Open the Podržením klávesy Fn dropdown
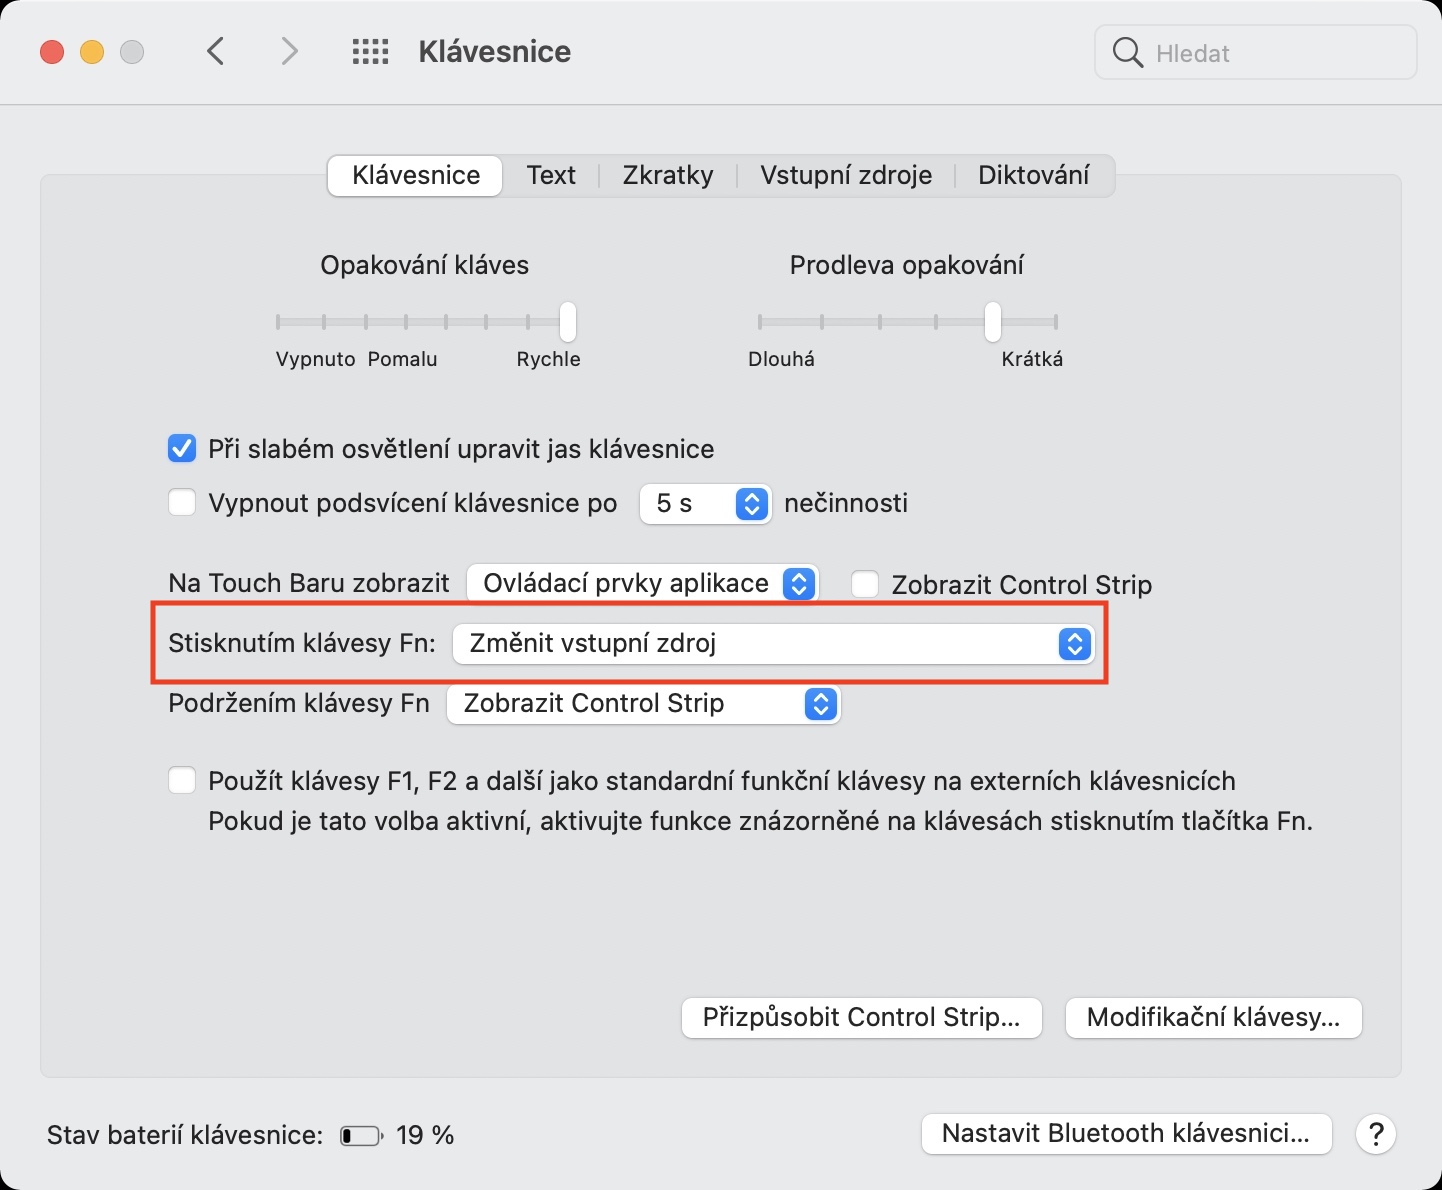The image size is (1442, 1190). (643, 704)
